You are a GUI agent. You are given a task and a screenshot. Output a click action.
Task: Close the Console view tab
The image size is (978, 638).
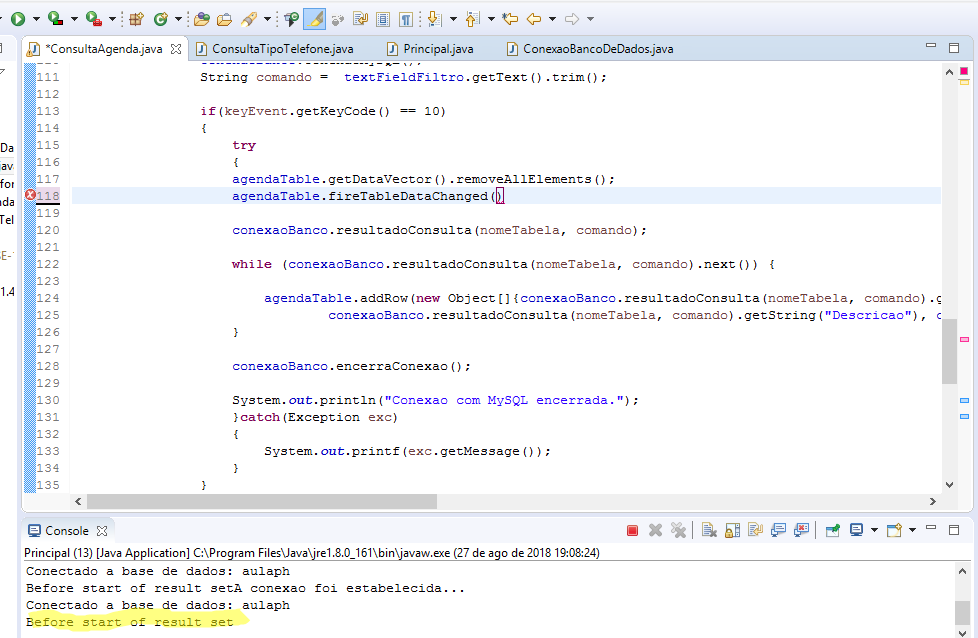[101, 530]
